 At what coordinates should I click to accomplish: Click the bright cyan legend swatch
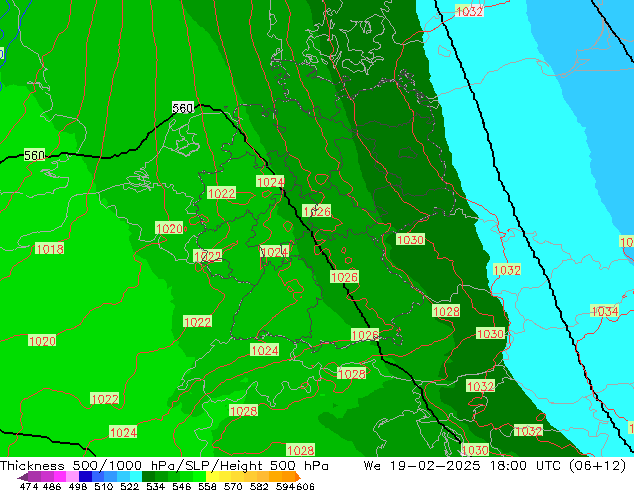[136, 477]
